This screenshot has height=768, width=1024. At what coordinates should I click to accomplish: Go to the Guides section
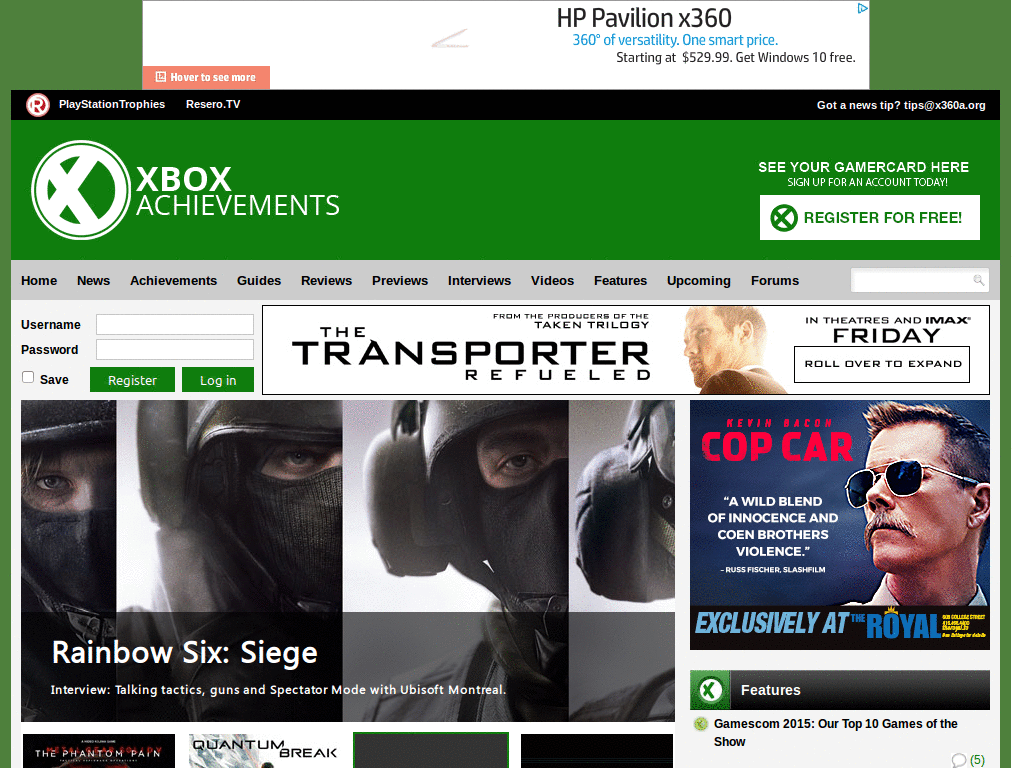click(259, 281)
